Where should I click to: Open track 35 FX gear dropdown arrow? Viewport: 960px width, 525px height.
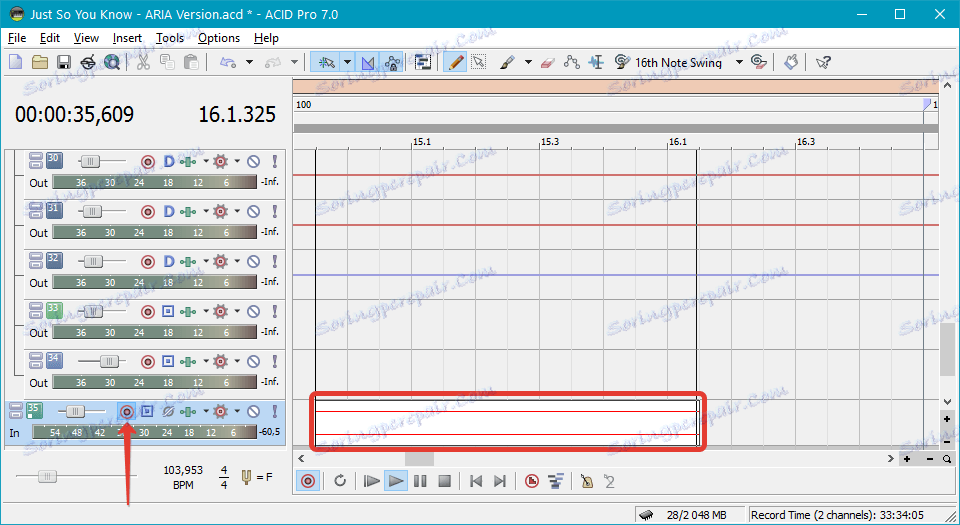coord(237,411)
